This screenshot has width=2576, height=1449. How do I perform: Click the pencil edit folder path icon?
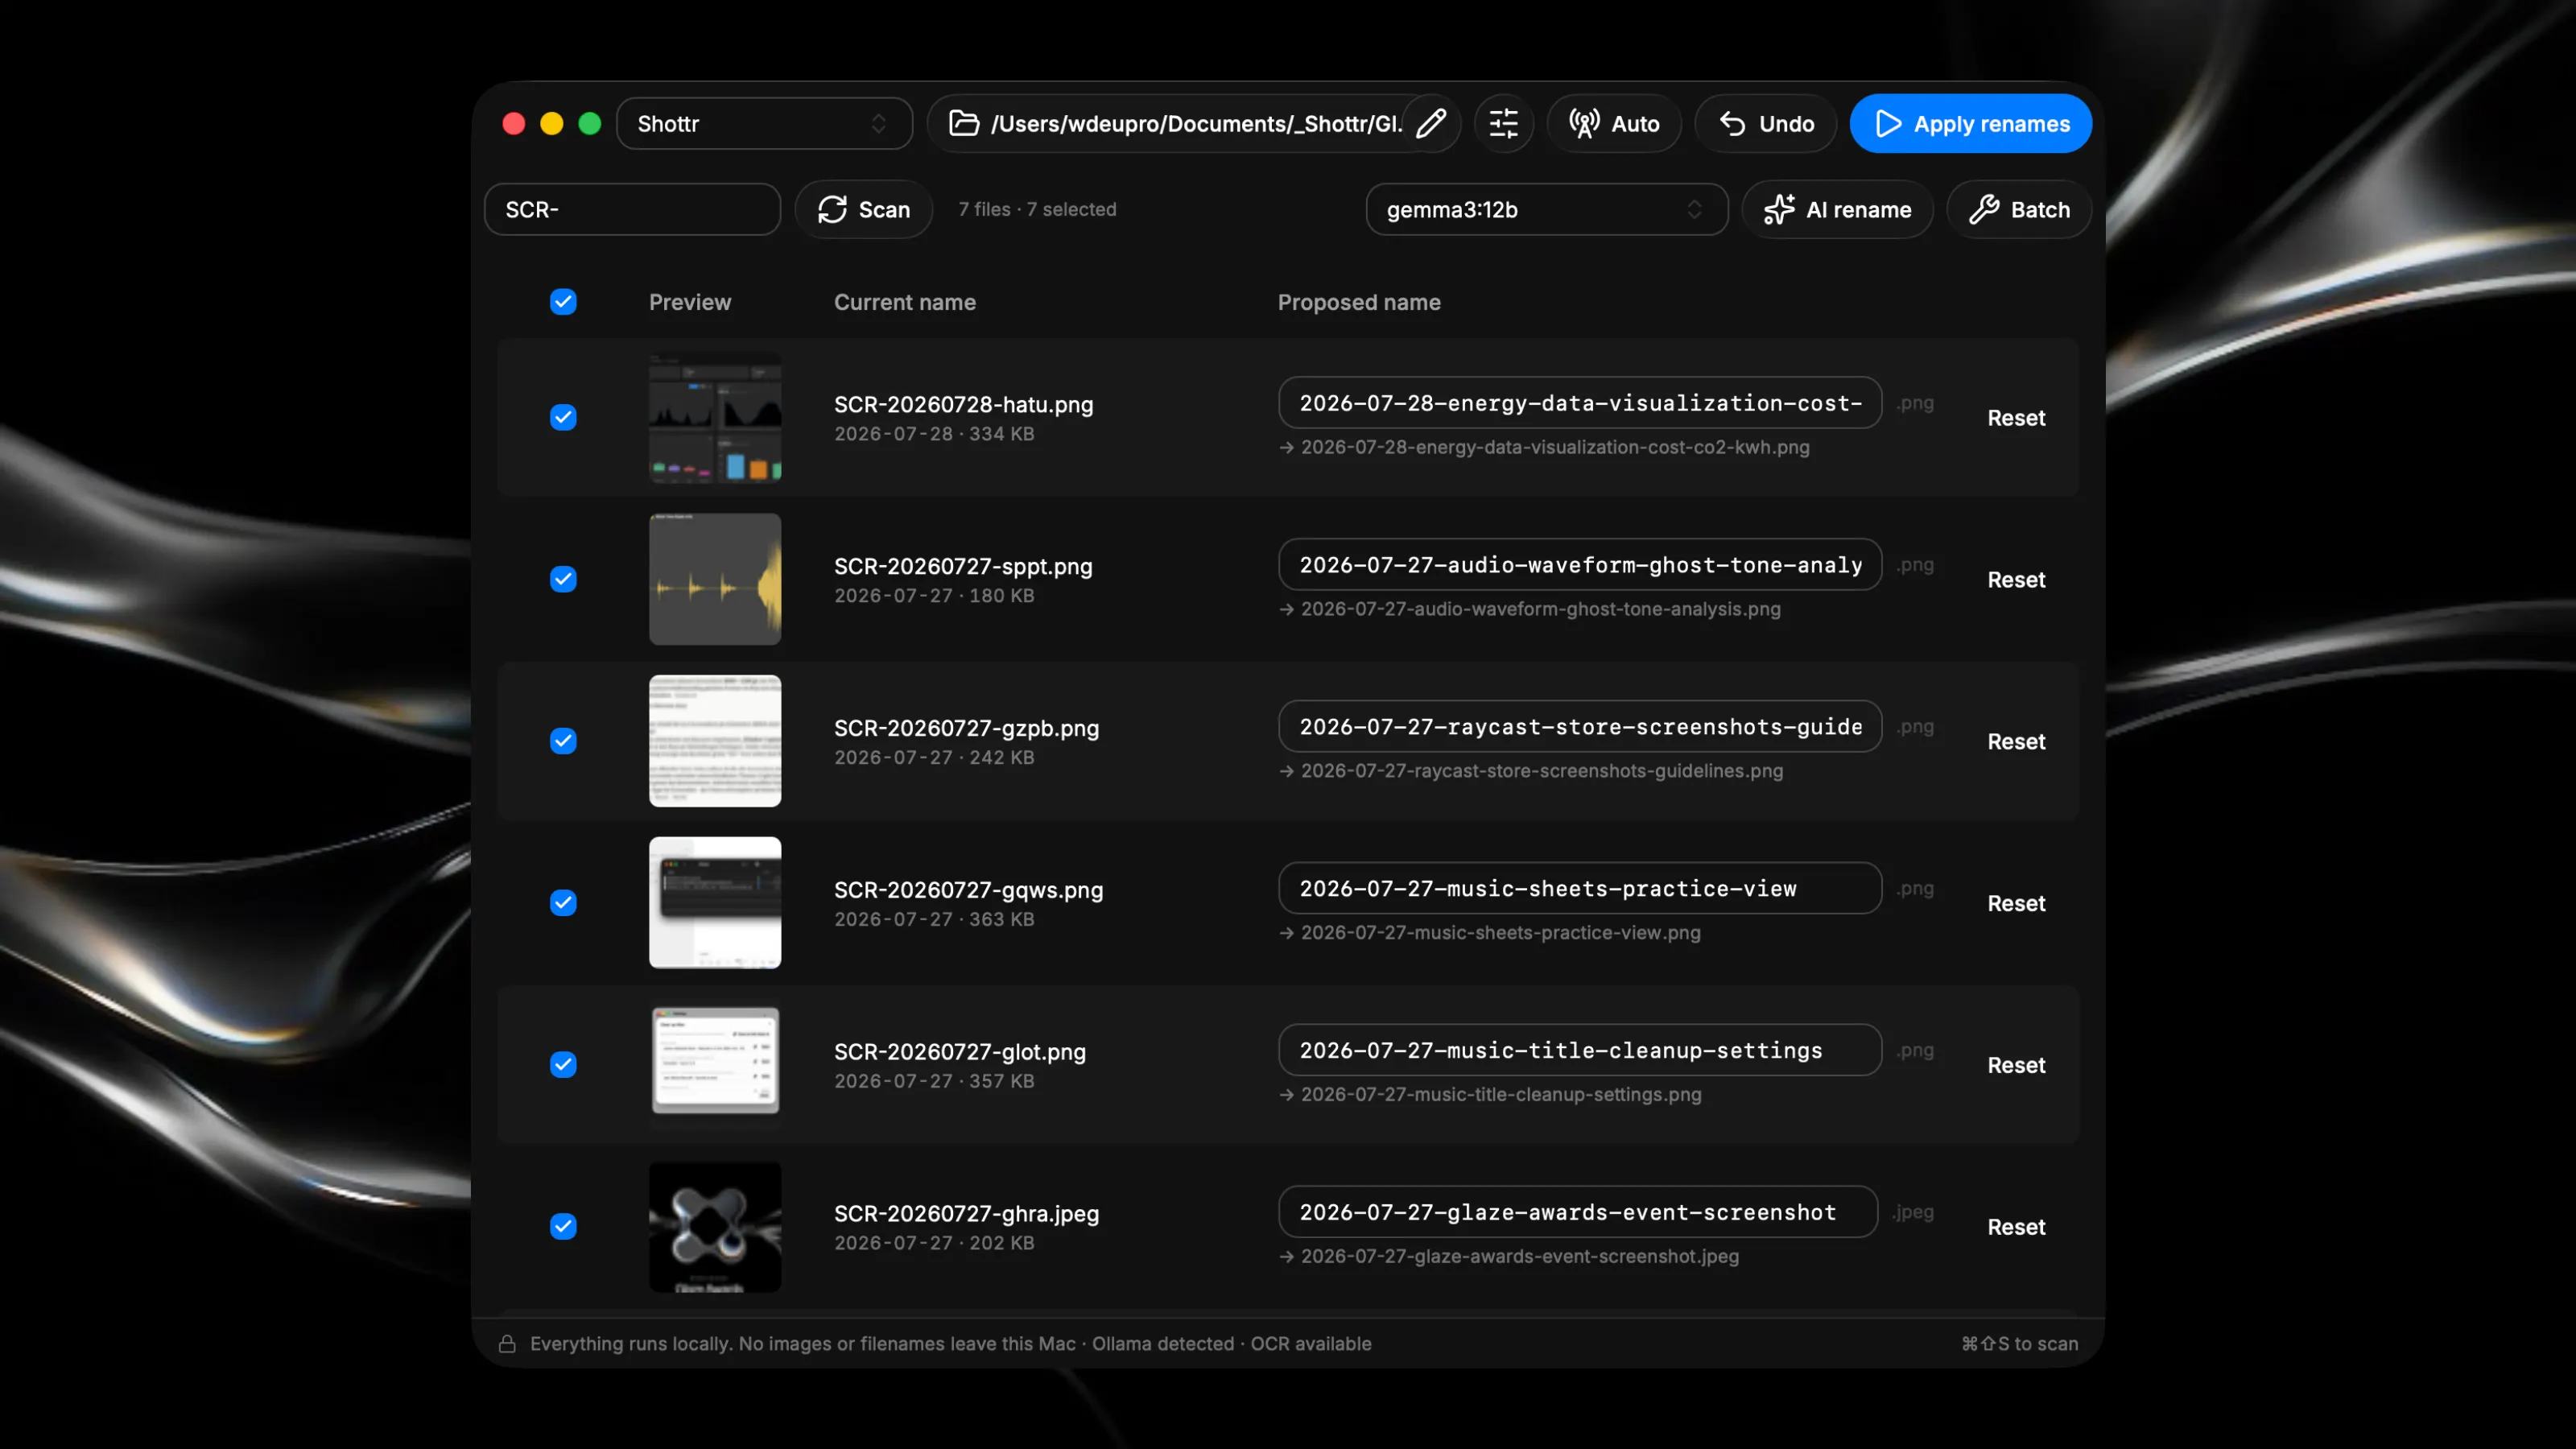(x=1431, y=124)
